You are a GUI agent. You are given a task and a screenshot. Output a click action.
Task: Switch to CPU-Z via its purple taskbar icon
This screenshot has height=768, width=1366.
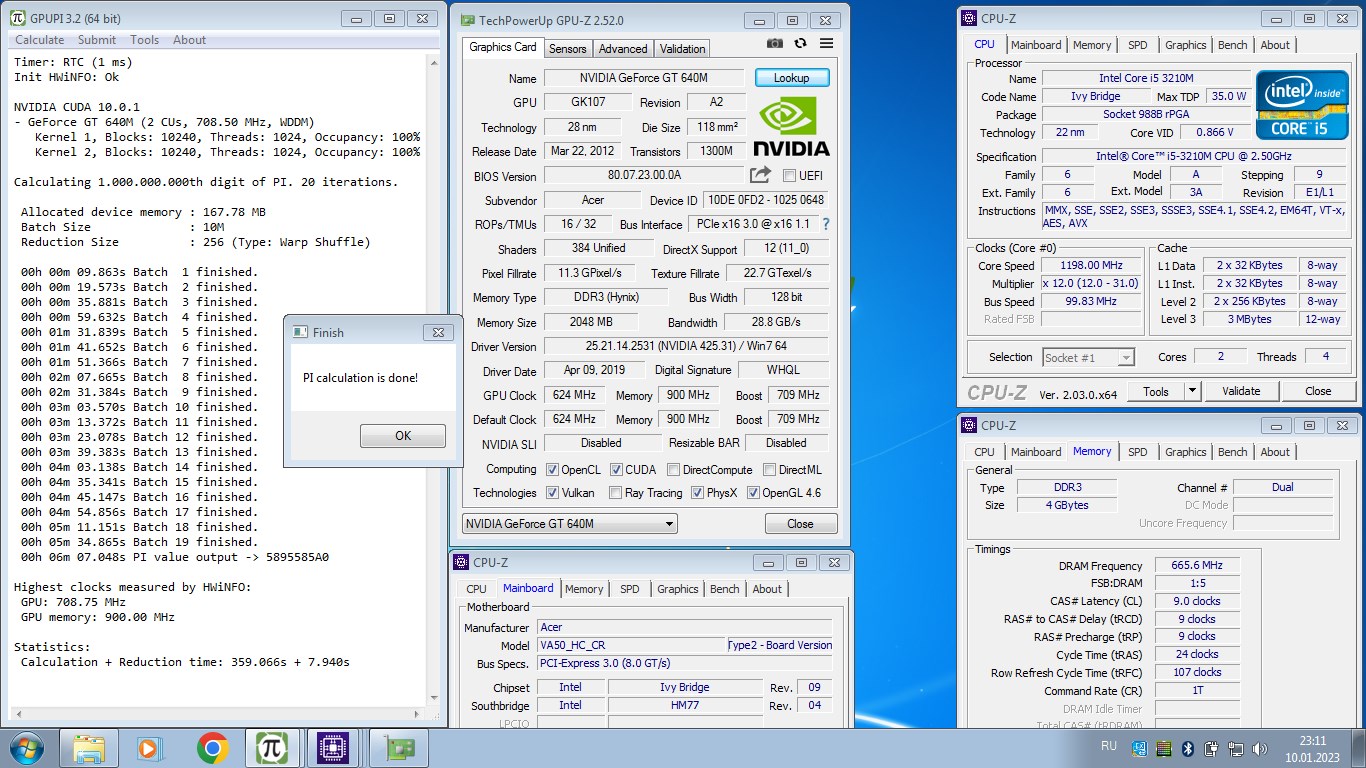(x=332, y=748)
